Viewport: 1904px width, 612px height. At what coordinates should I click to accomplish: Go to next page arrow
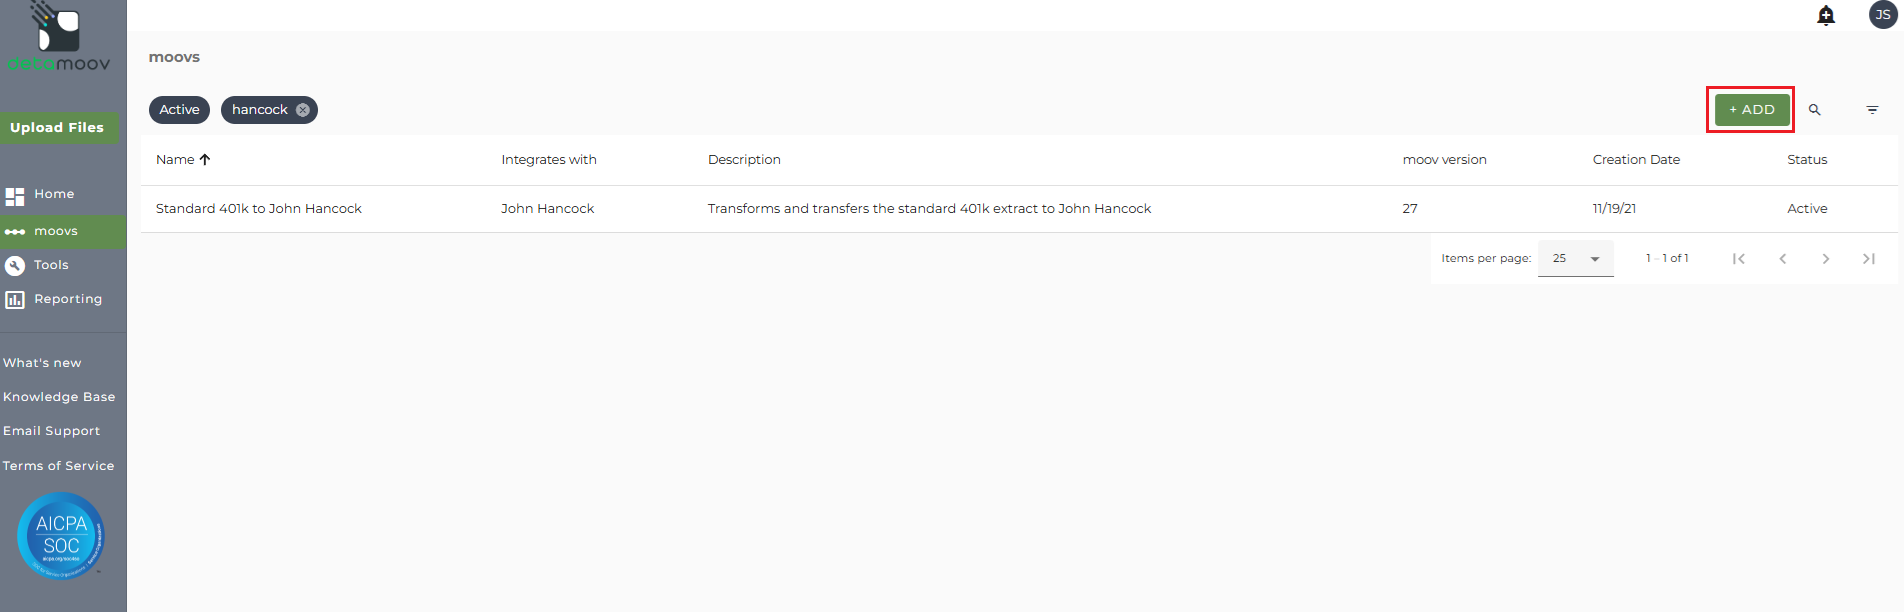(1826, 259)
